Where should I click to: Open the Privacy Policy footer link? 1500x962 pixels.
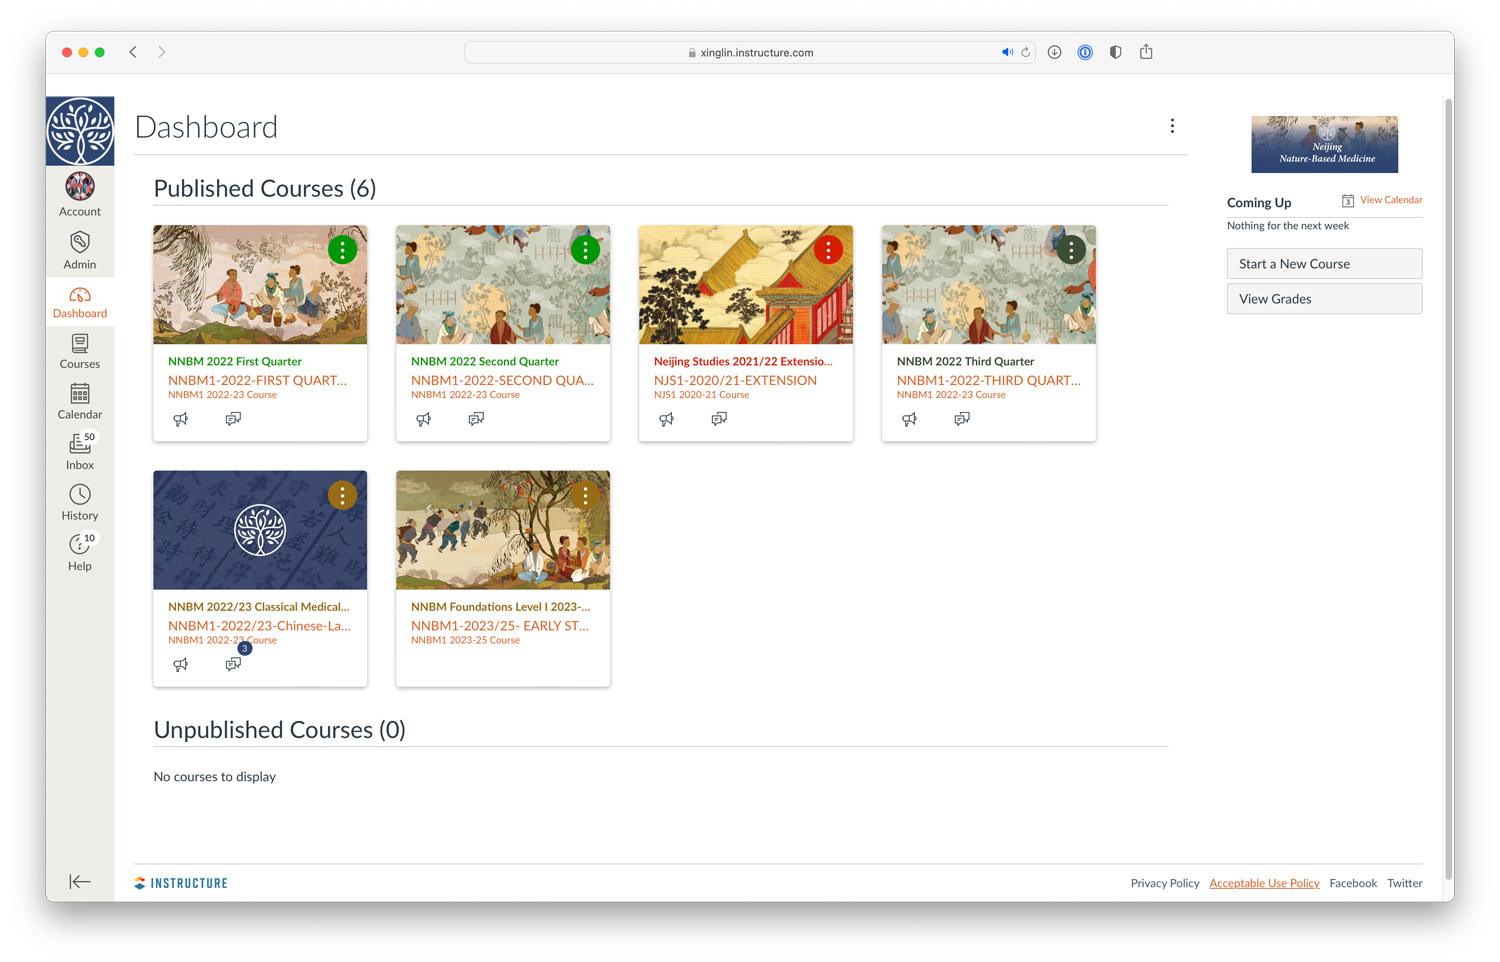[1165, 883]
